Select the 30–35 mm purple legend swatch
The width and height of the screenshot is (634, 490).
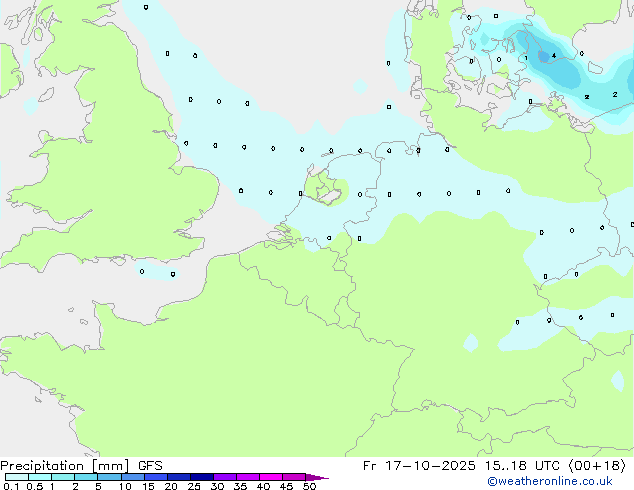click(x=225, y=477)
